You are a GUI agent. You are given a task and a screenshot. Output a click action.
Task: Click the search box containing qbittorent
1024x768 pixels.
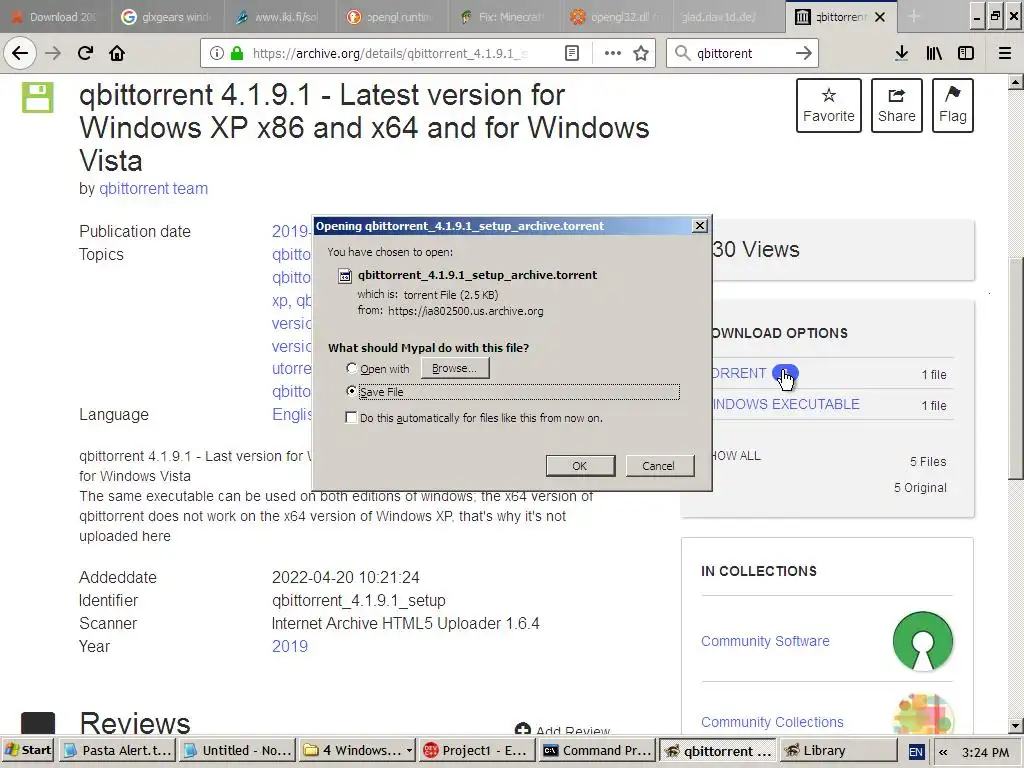pyautogui.click(x=742, y=53)
